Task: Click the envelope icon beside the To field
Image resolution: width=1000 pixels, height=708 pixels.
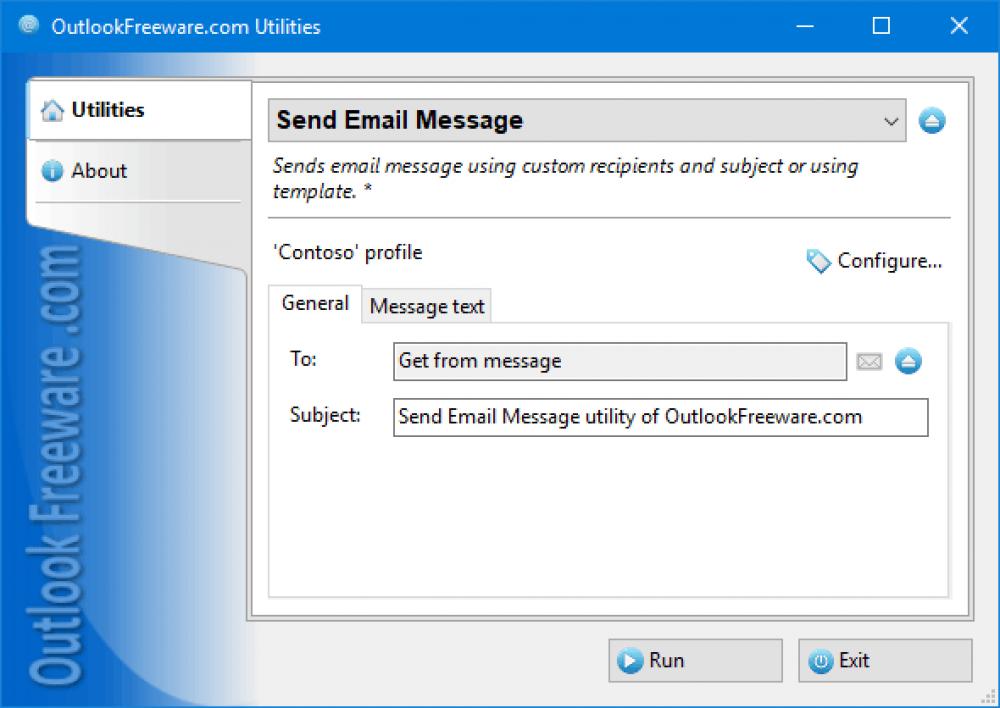Action: (x=868, y=362)
